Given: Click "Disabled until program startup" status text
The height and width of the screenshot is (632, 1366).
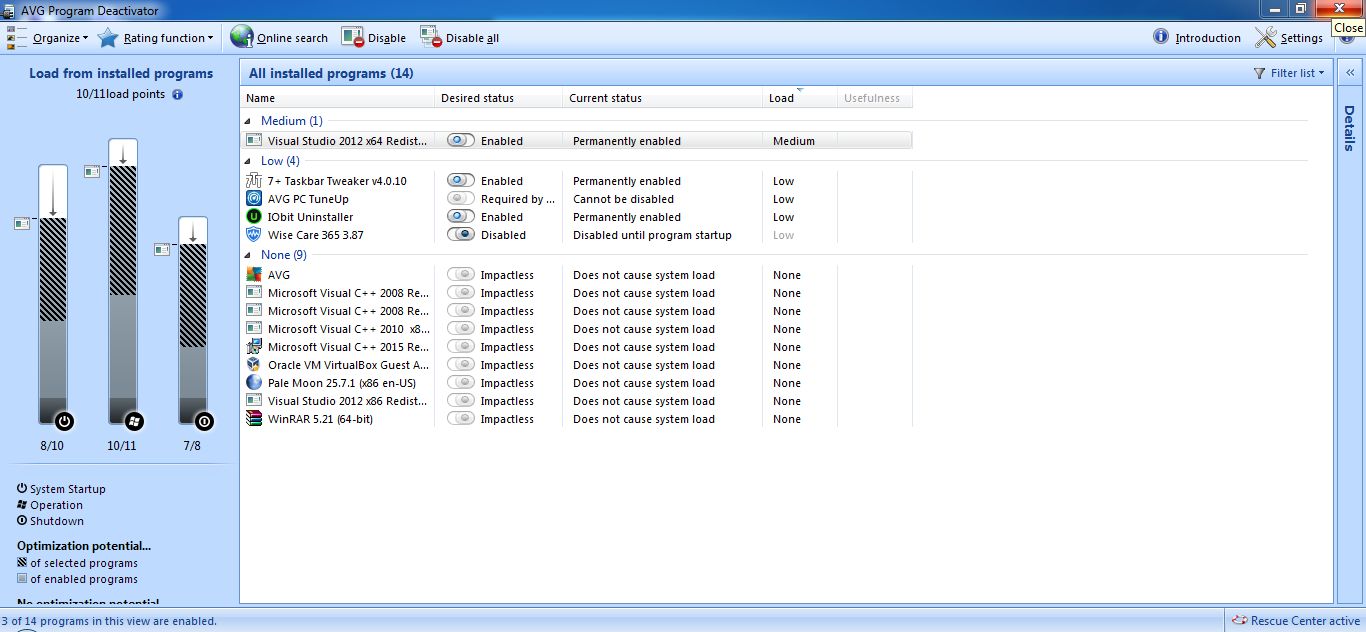Looking at the screenshot, I should click(x=652, y=235).
